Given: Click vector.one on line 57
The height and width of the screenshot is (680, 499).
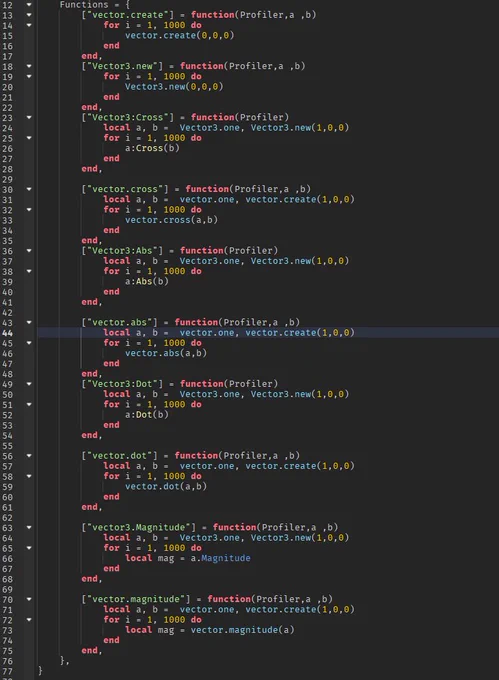Looking at the screenshot, I should (x=207, y=466).
